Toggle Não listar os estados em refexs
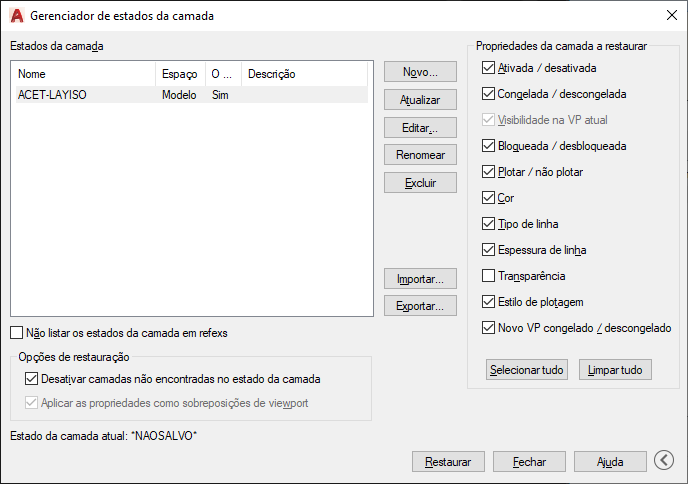The height and width of the screenshot is (484, 688). (x=17, y=333)
